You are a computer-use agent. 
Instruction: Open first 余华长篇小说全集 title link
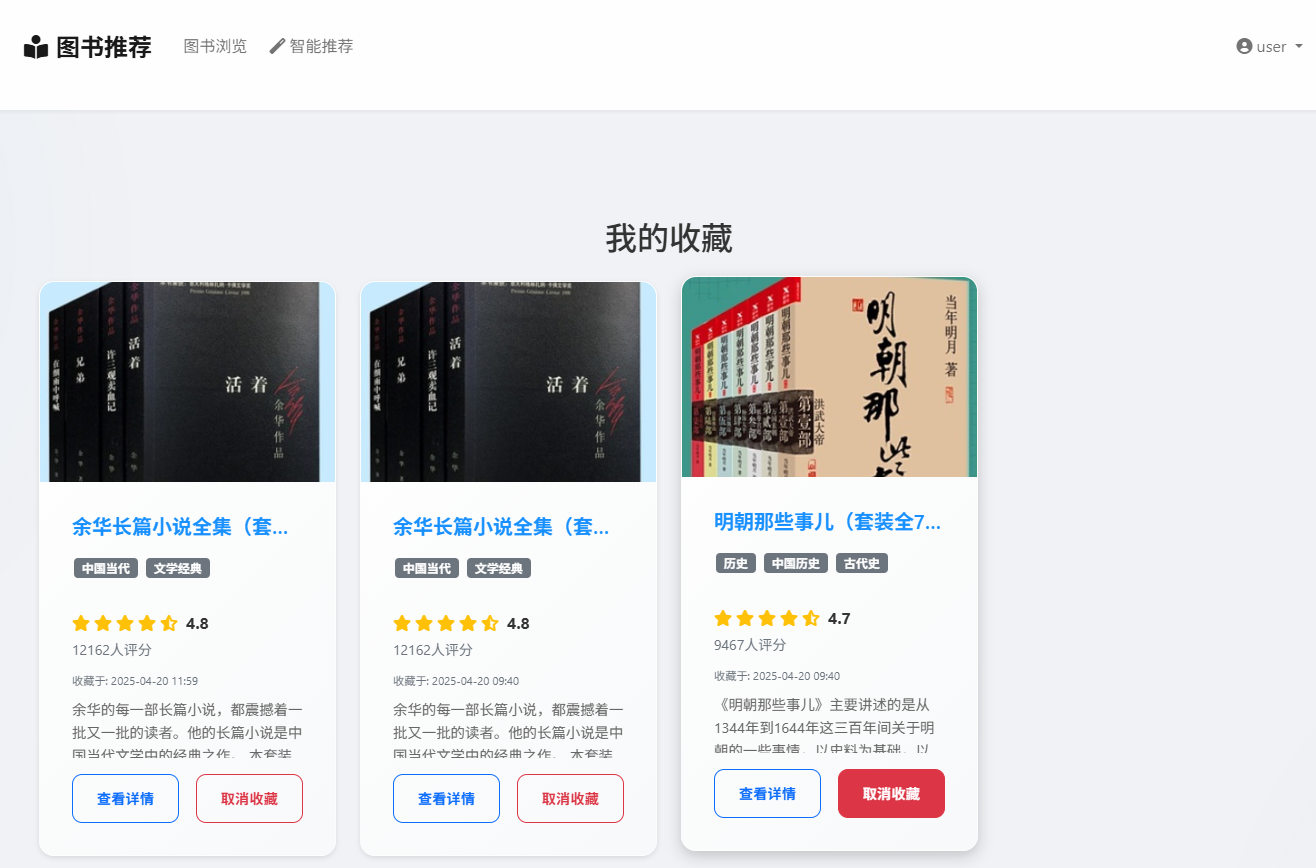180,527
